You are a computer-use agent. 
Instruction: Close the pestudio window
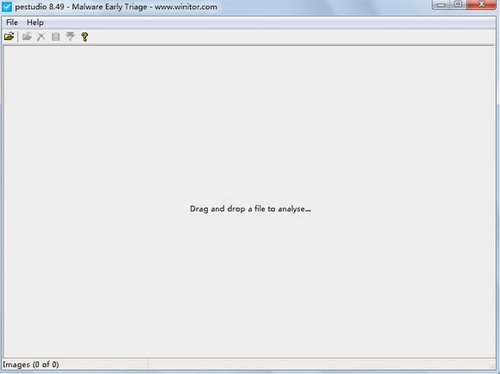(x=481, y=4)
